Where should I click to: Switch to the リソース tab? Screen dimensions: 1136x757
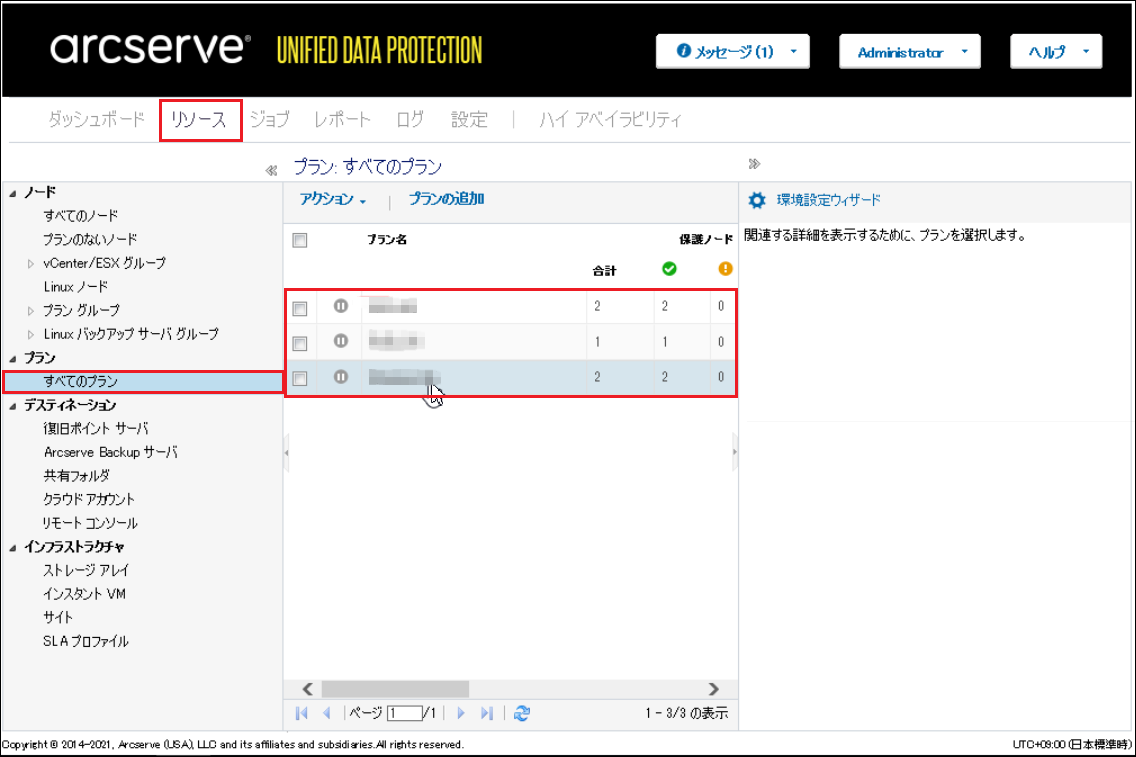pyautogui.click(x=199, y=120)
